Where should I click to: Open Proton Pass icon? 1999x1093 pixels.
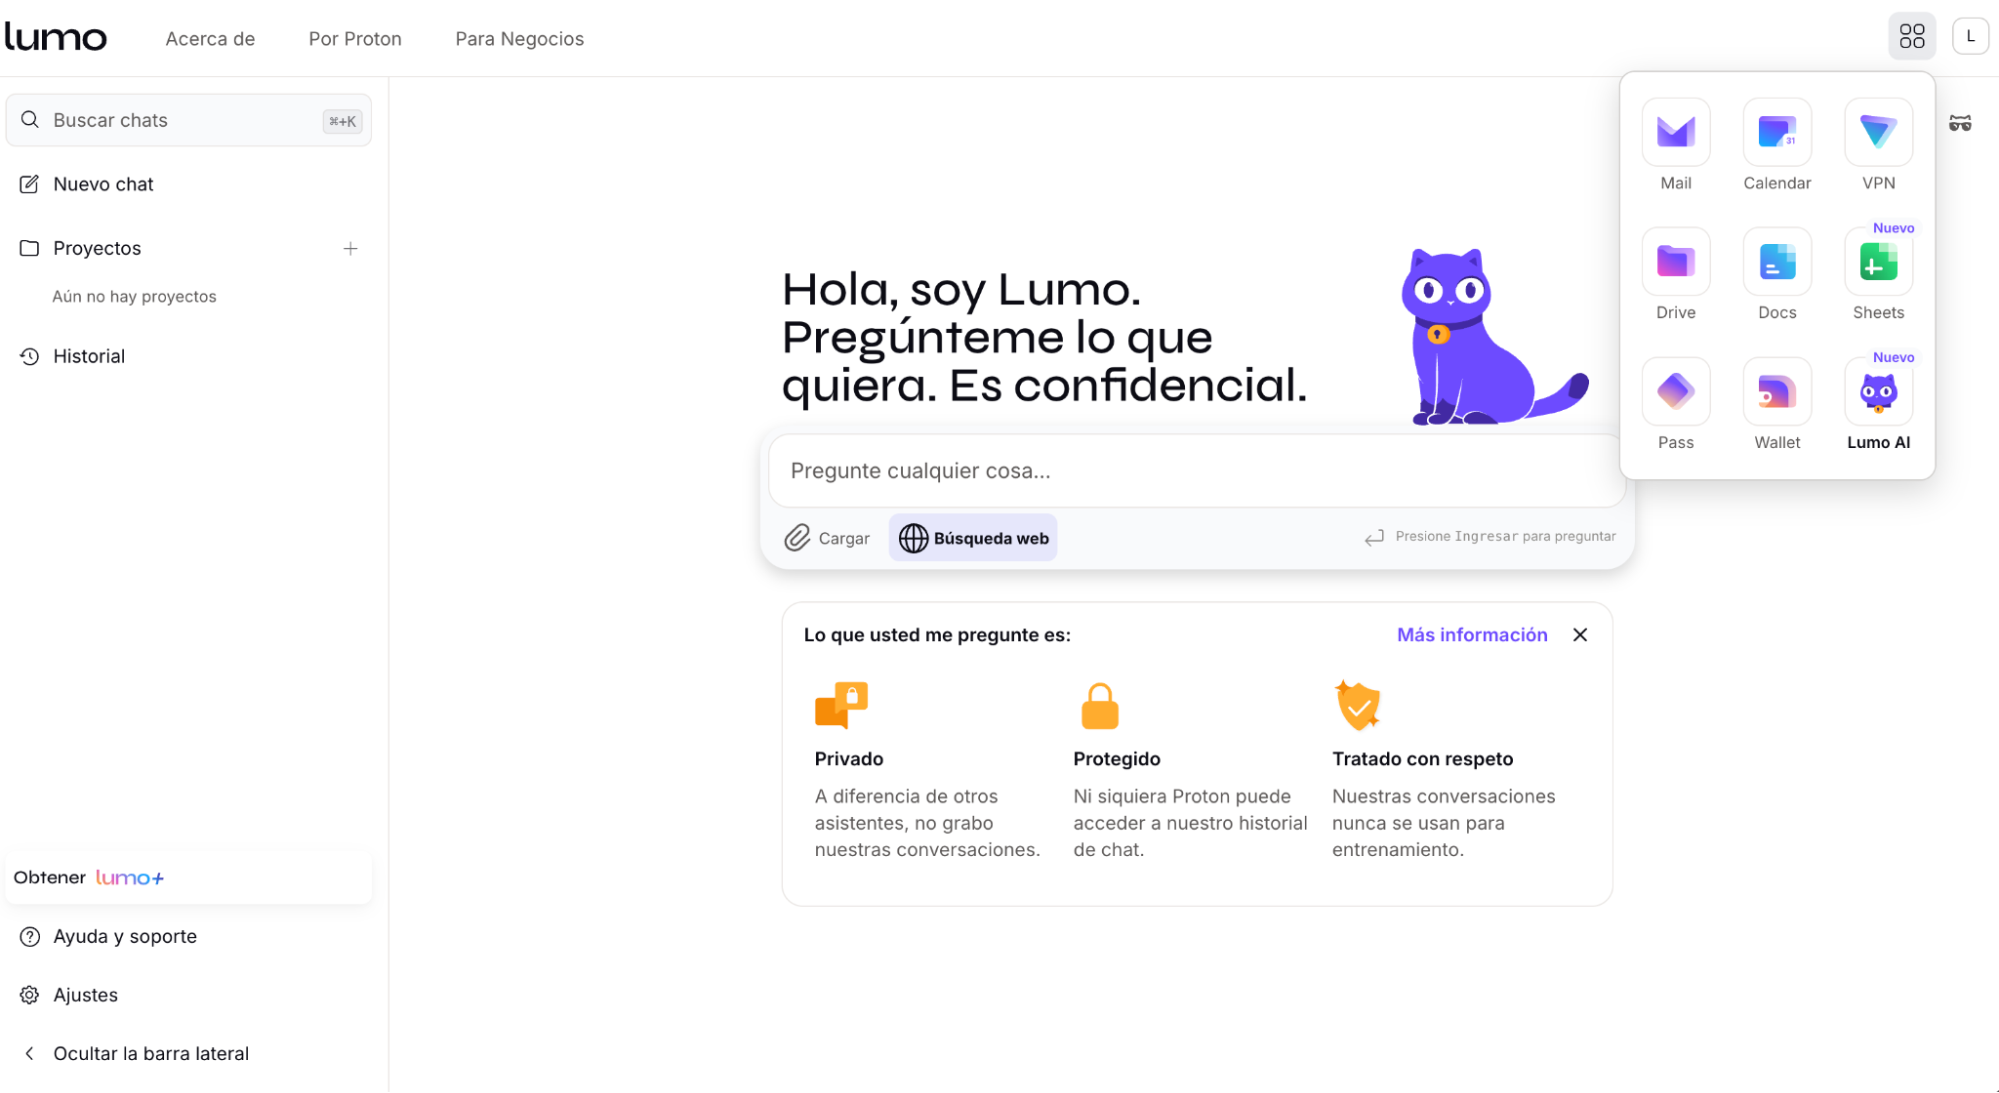[x=1676, y=392]
